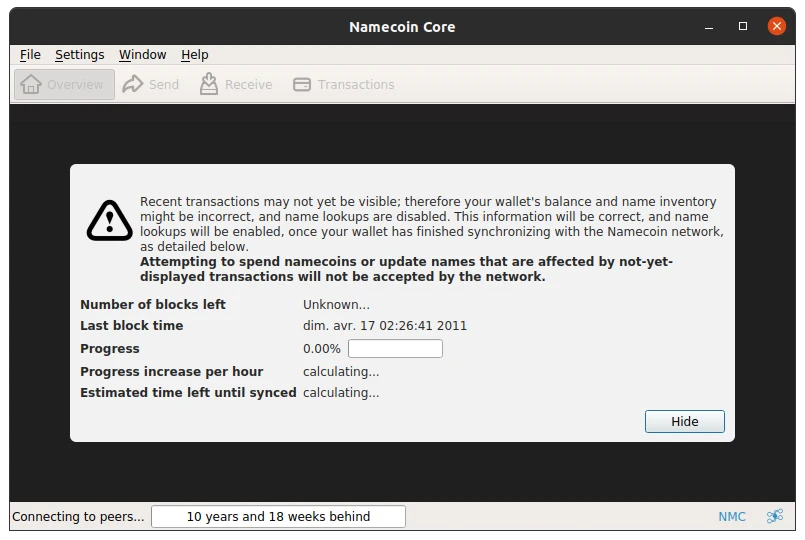Click the NMC unit selector
This screenshot has height=540, width=805.
732,516
